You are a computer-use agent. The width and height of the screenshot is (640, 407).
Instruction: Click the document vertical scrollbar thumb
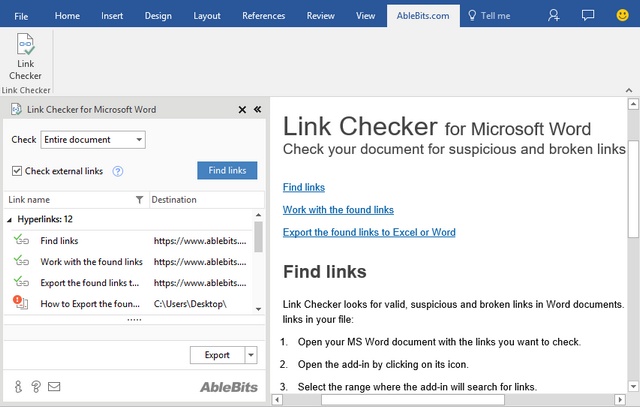[633, 189]
